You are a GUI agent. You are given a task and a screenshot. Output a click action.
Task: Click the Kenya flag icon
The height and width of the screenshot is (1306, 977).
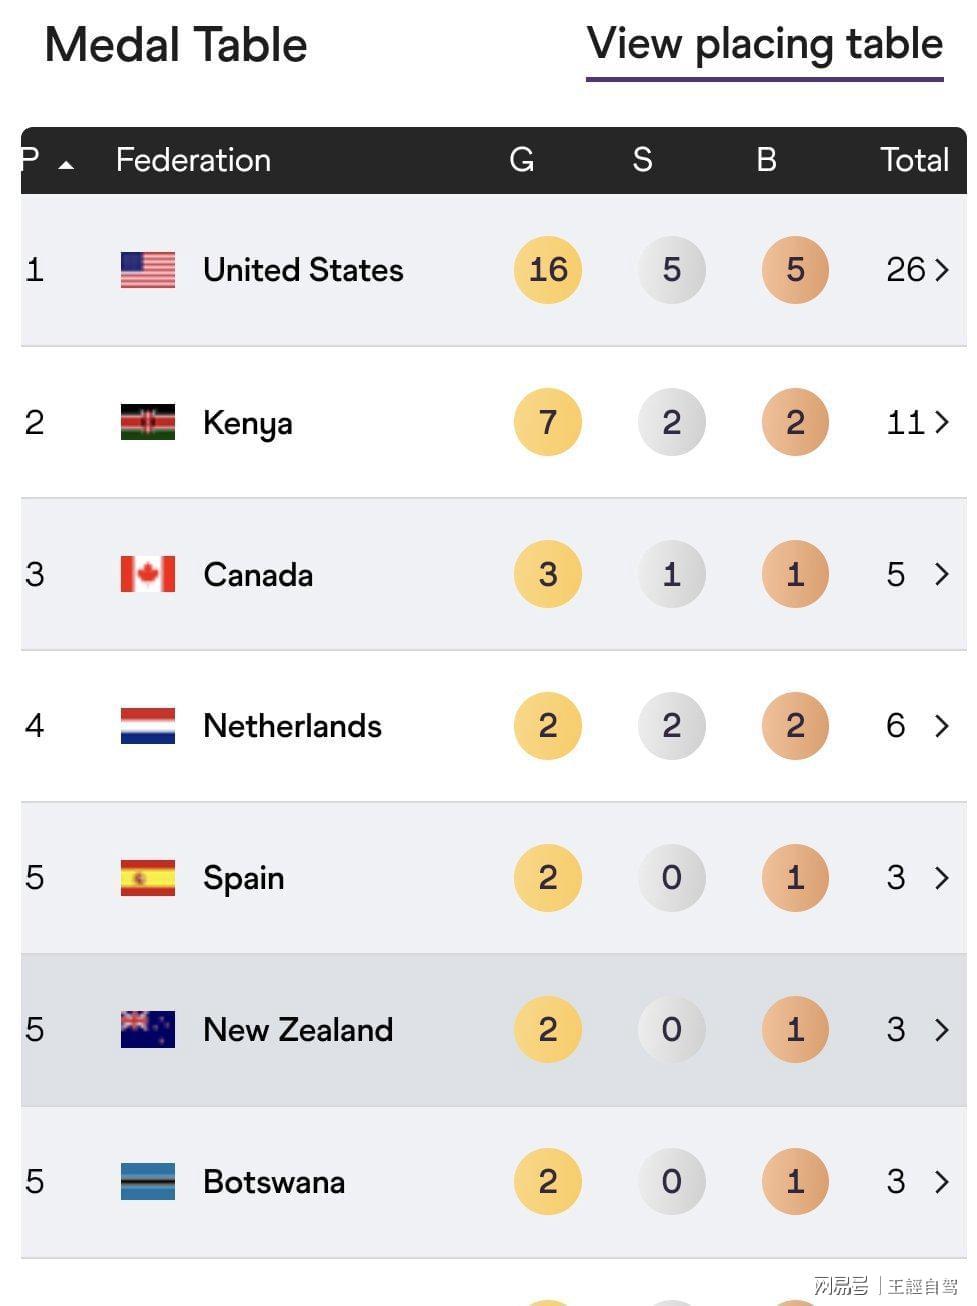pyautogui.click(x=147, y=422)
